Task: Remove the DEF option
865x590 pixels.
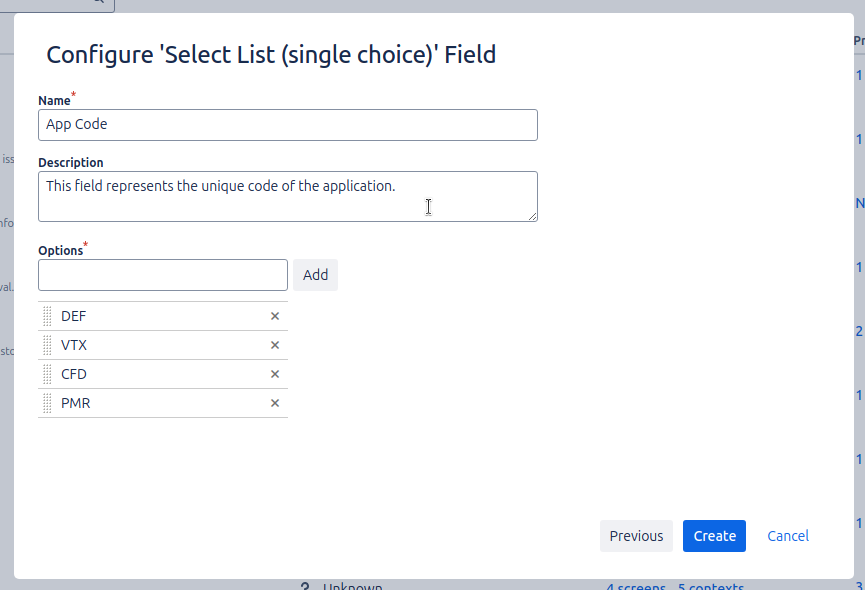Action: (x=275, y=316)
